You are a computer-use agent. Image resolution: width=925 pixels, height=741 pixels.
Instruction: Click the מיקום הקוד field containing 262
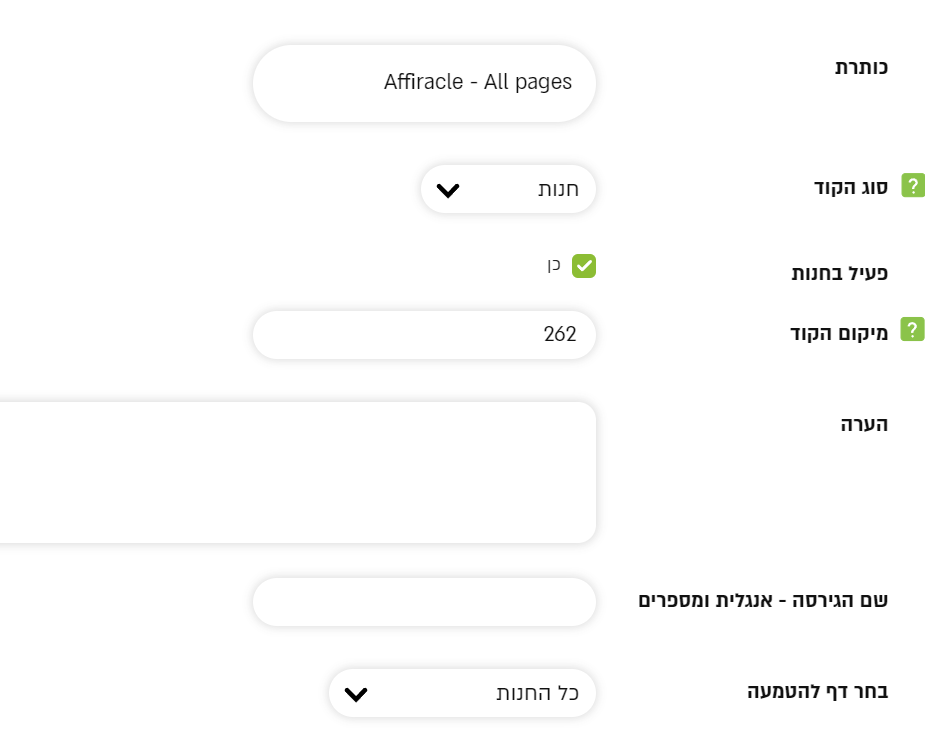click(x=424, y=335)
